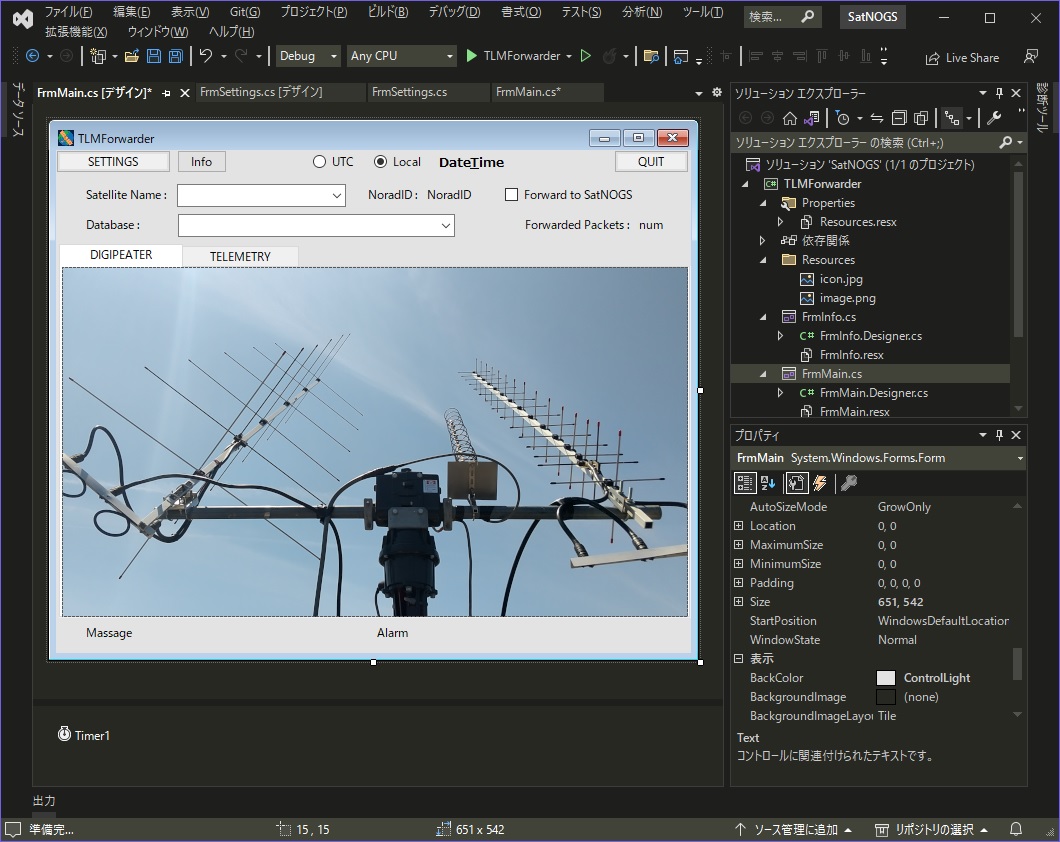
Task: Click the SETTINGS button on form
Action: [x=113, y=162]
